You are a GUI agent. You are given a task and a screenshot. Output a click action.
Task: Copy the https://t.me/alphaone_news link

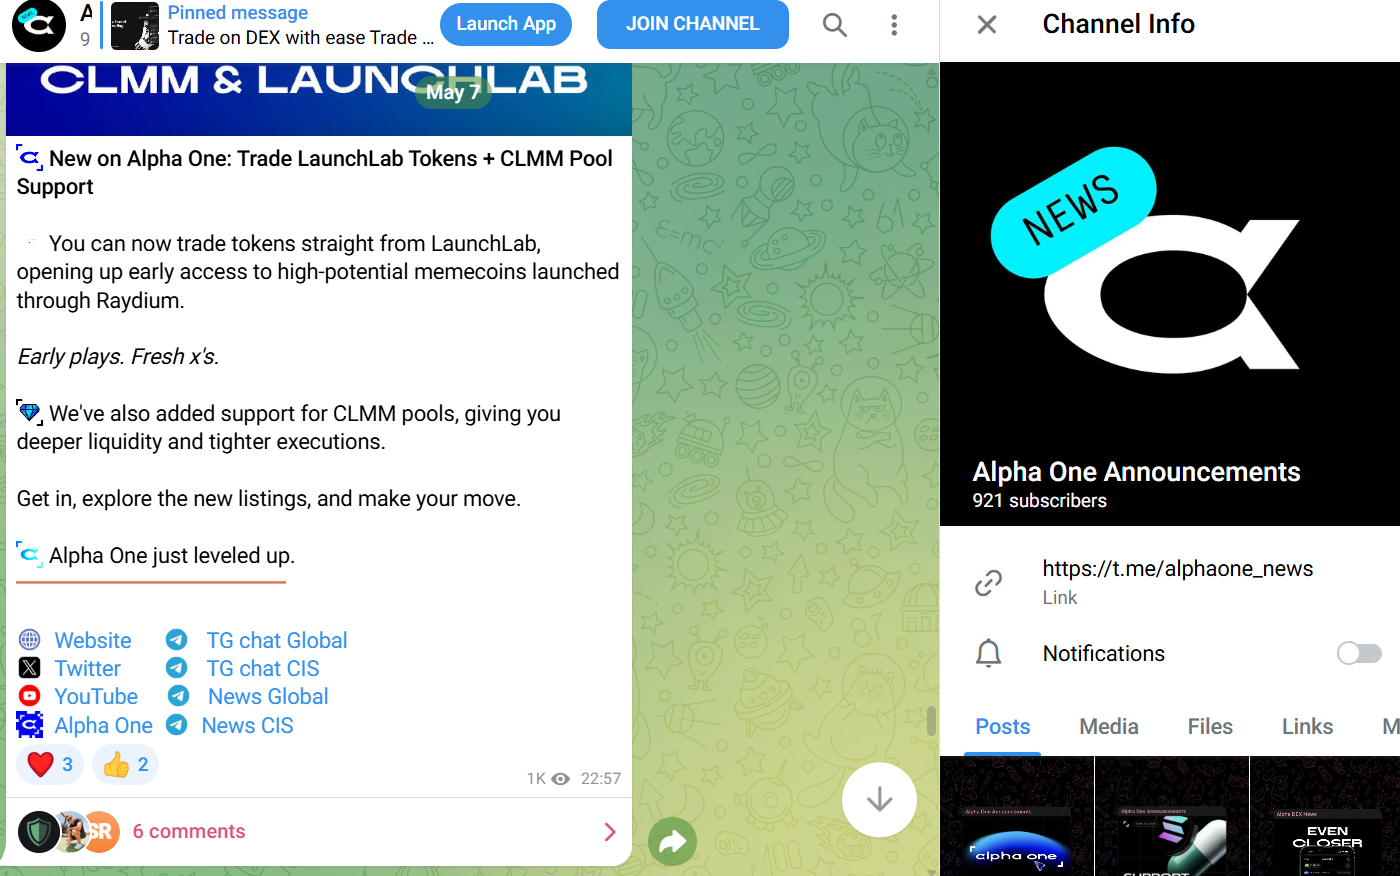point(1177,568)
